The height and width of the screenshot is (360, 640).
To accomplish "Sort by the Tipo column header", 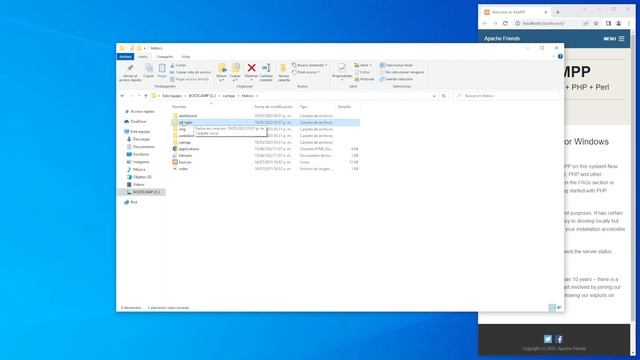I will point(303,107).
